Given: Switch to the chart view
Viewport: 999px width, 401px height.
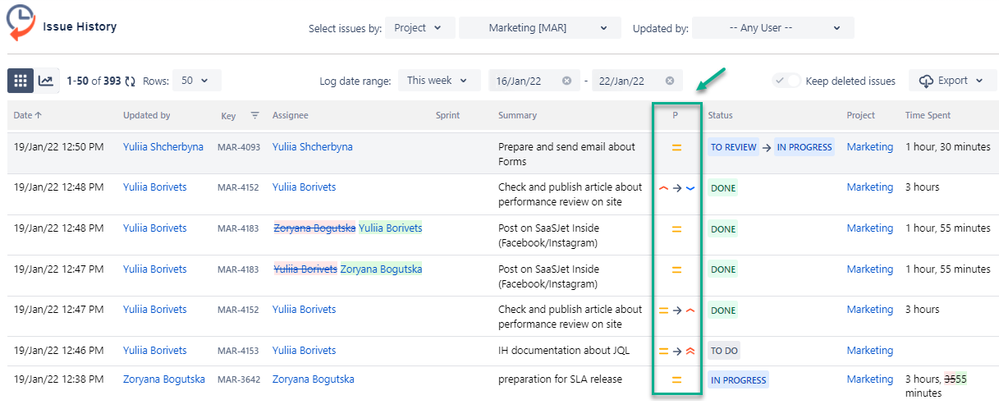Looking at the screenshot, I should pyautogui.click(x=47, y=80).
